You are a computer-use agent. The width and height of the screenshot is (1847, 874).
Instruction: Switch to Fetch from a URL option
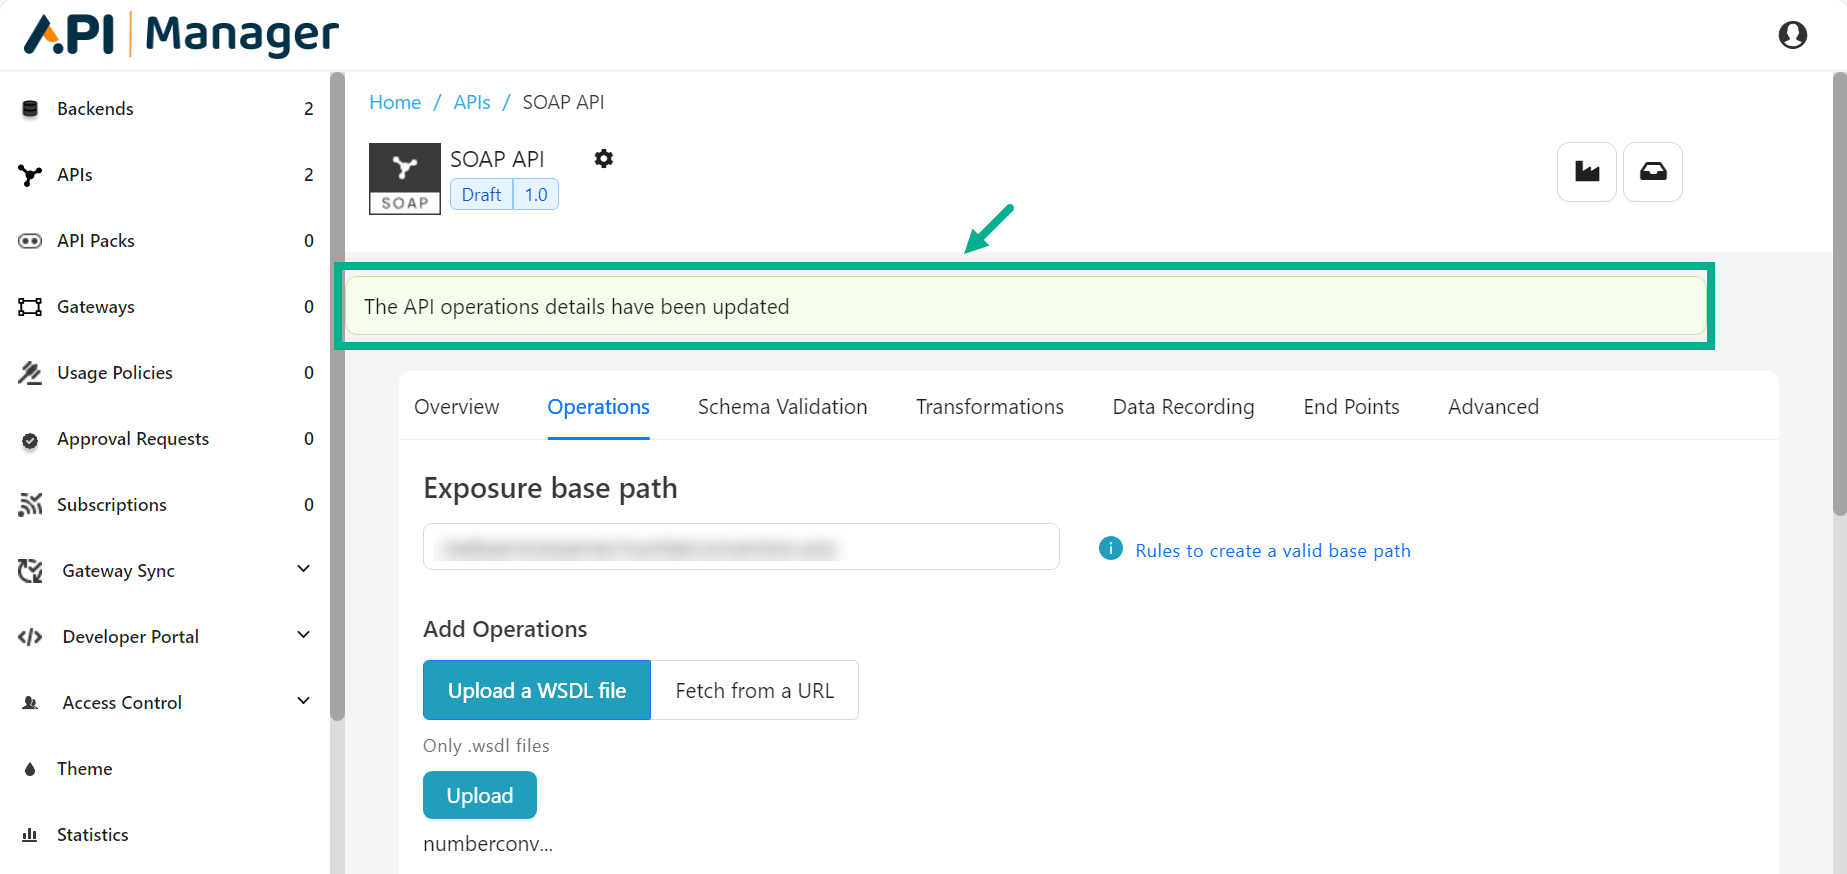754,690
